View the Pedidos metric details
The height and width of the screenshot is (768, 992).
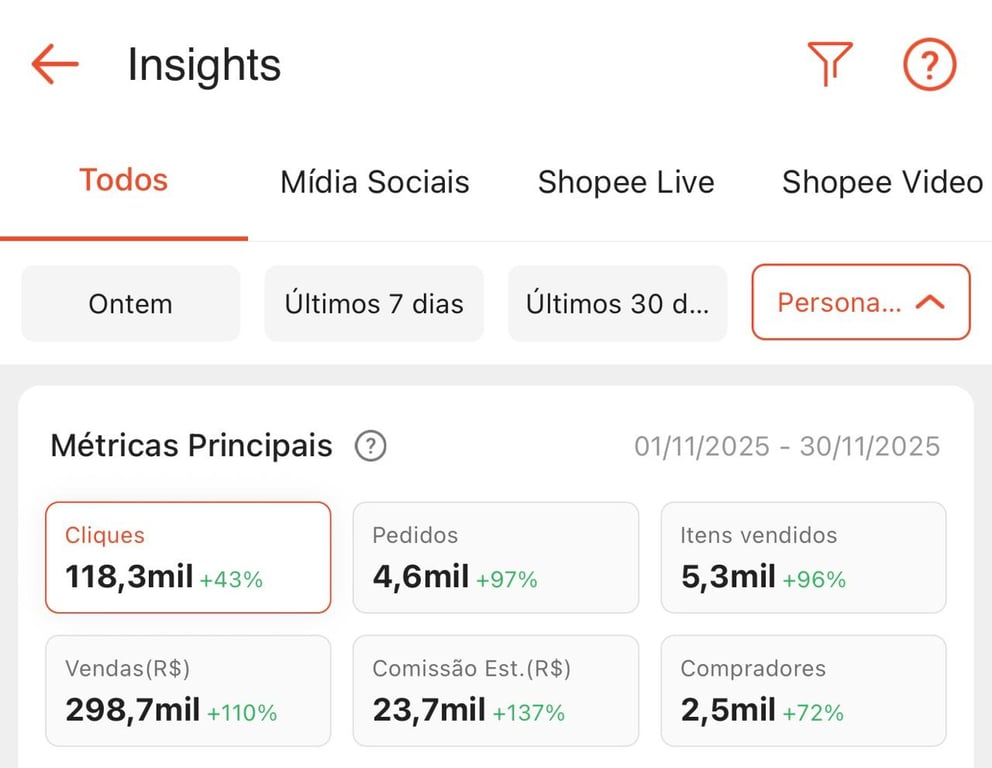[x=495, y=557]
